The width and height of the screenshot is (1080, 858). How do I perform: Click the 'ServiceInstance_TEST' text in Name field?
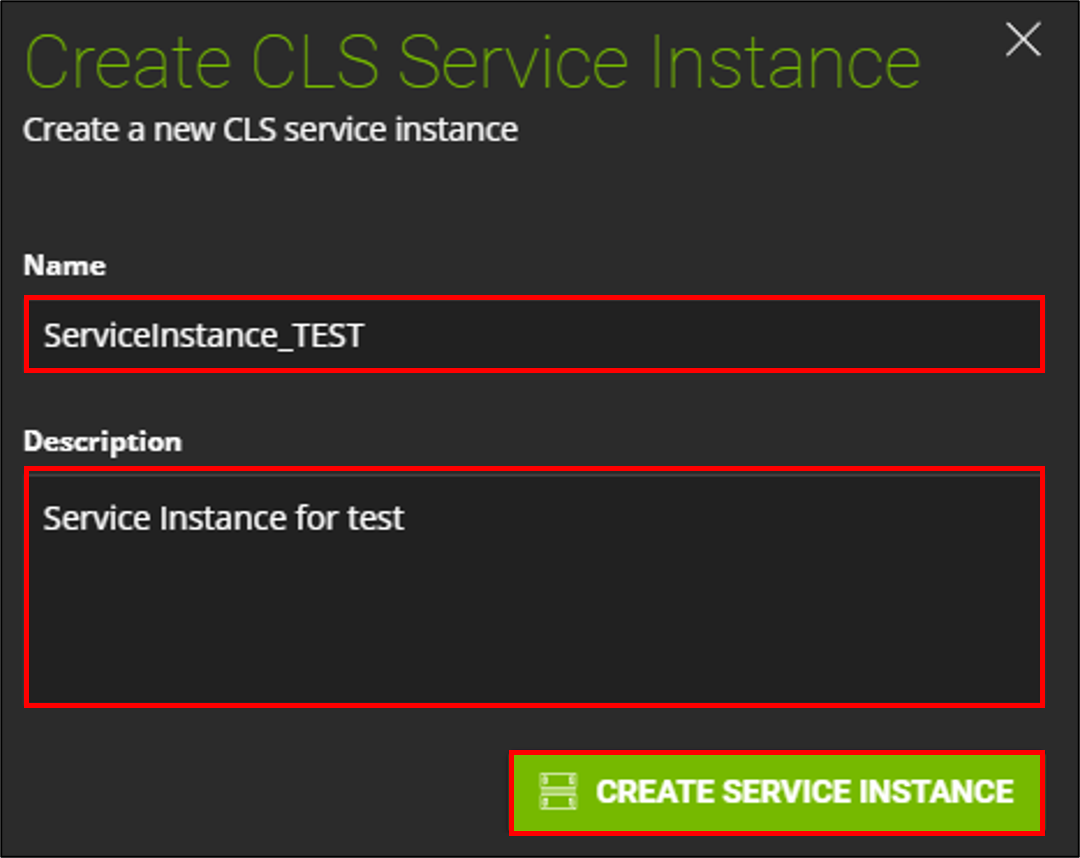click(203, 336)
